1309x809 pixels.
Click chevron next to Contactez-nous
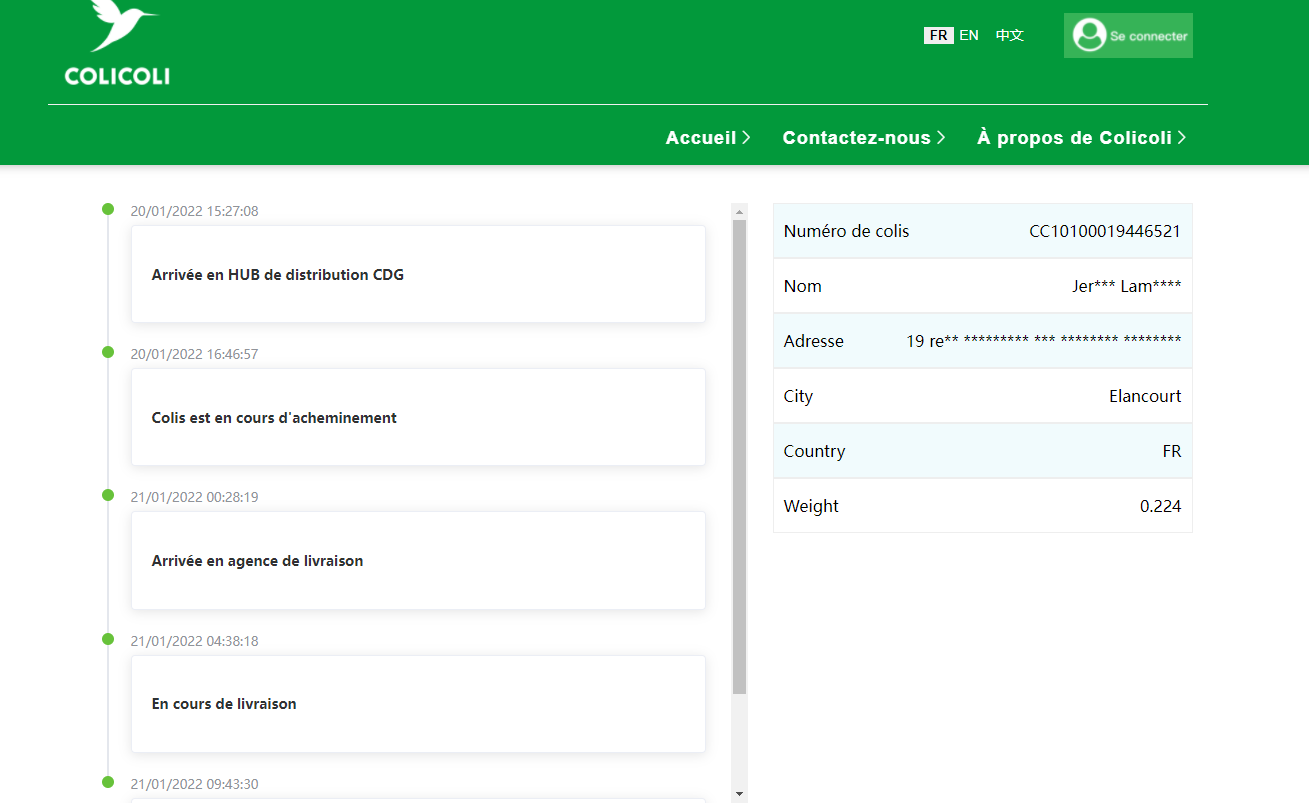click(940, 138)
